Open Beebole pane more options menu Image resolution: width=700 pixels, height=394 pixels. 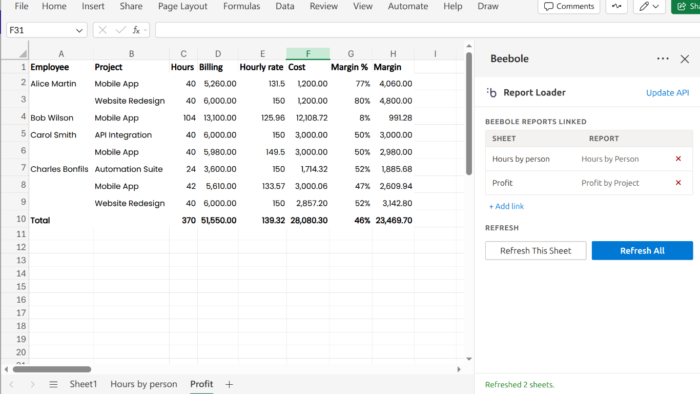coord(662,58)
